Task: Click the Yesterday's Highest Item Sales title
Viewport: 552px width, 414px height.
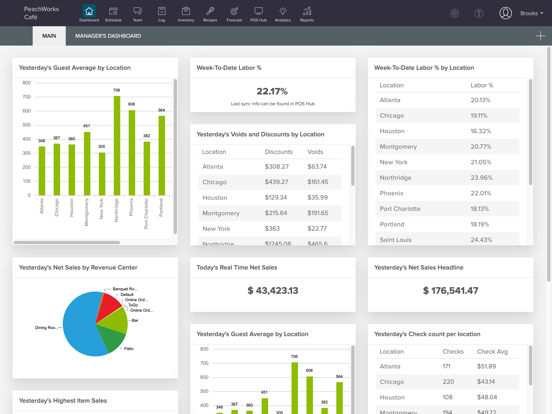Action: click(63, 401)
